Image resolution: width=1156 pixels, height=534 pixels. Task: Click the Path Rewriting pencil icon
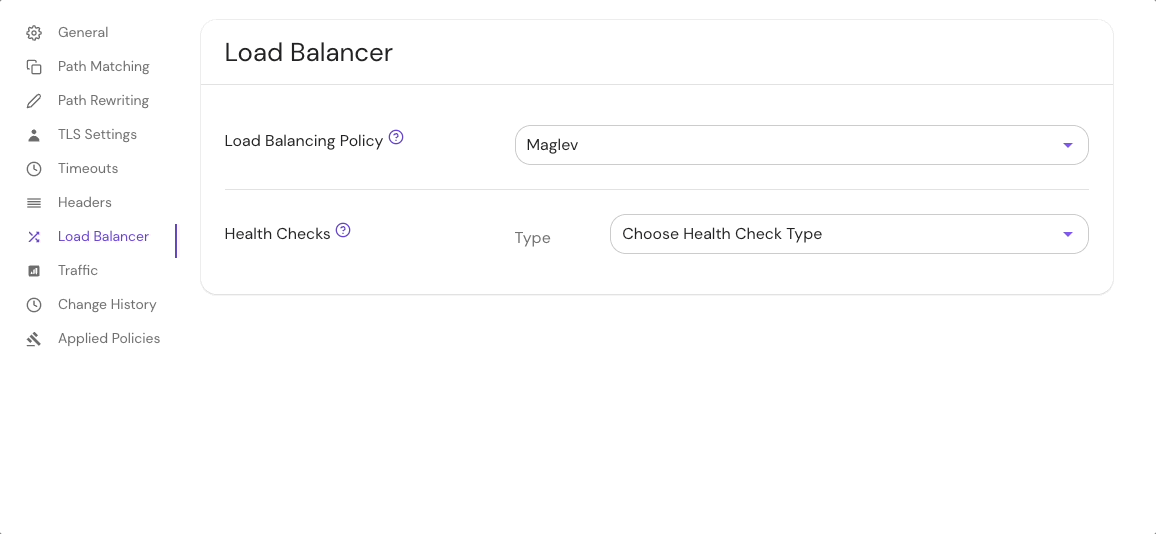(34, 101)
